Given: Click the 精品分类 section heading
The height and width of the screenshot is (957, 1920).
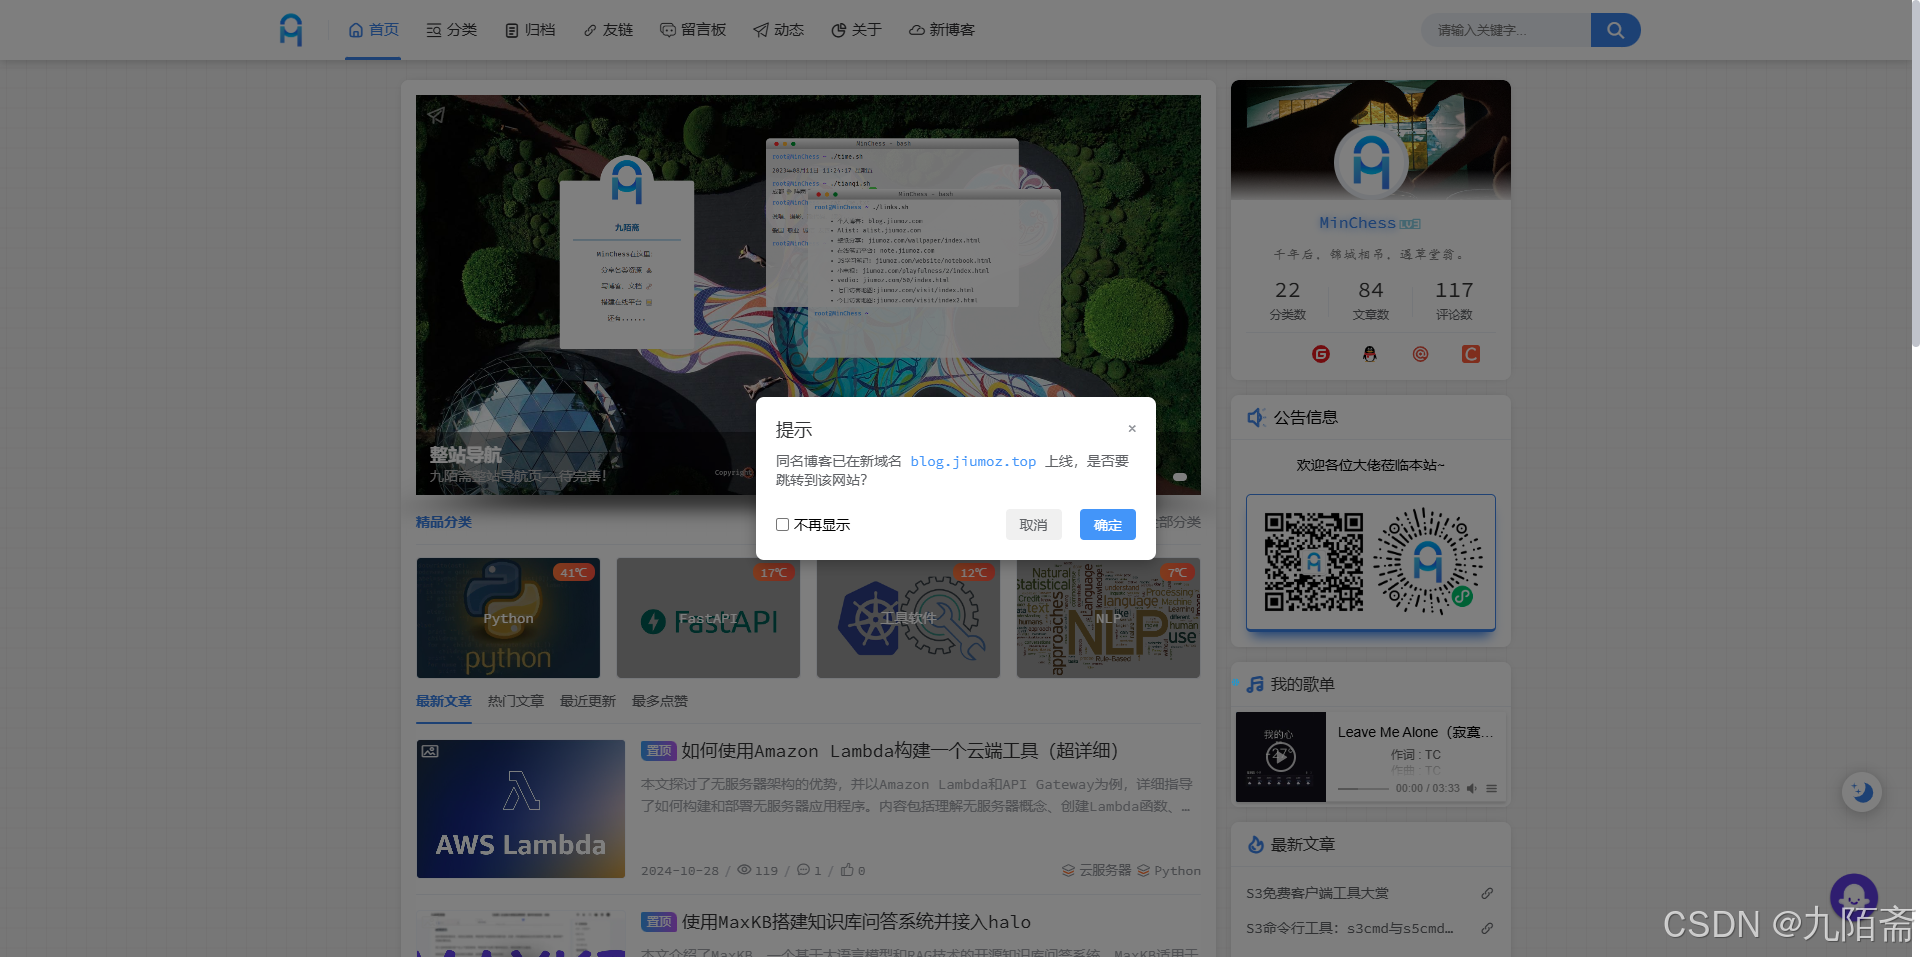Looking at the screenshot, I should (x=444, y=522).
